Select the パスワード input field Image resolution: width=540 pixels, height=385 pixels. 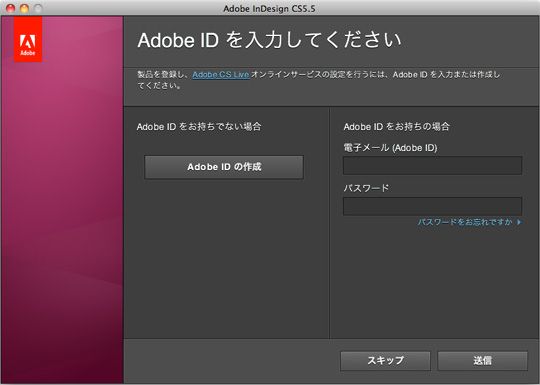pos(433,206)
